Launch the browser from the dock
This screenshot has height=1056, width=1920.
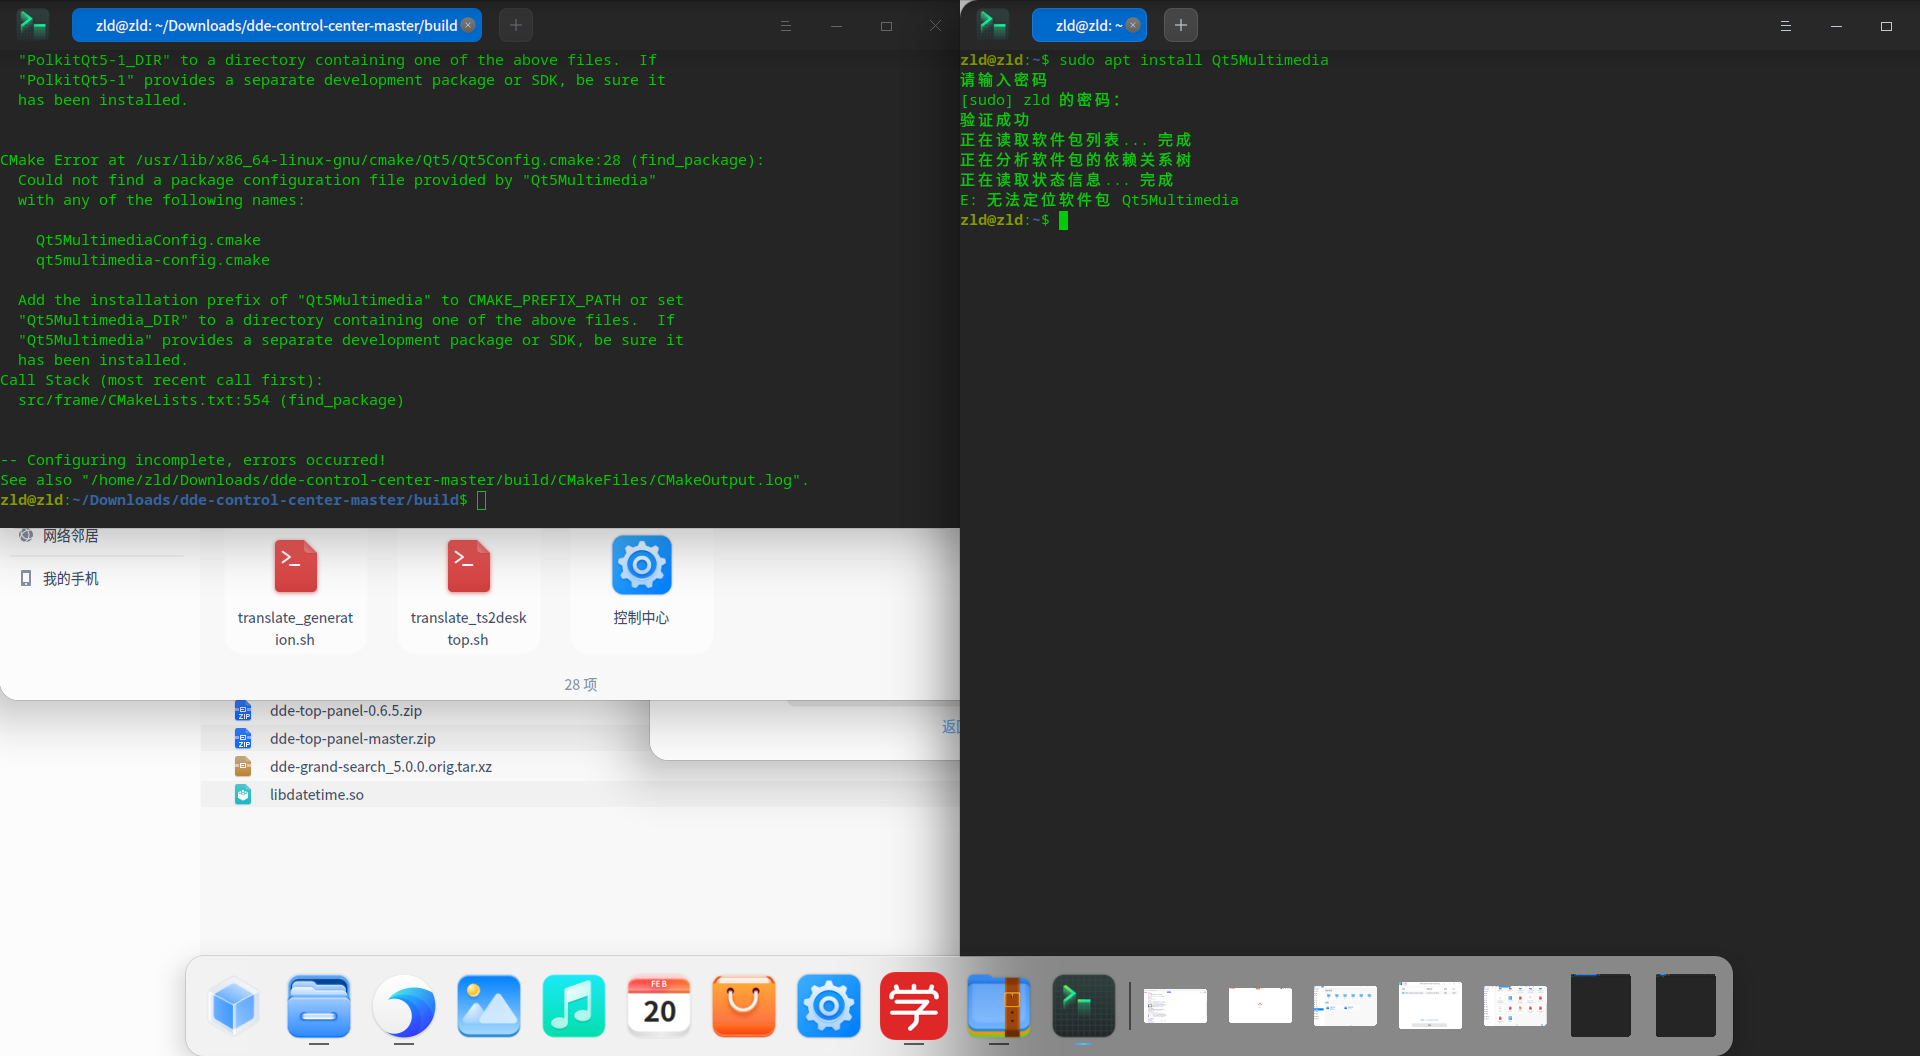404,1006
